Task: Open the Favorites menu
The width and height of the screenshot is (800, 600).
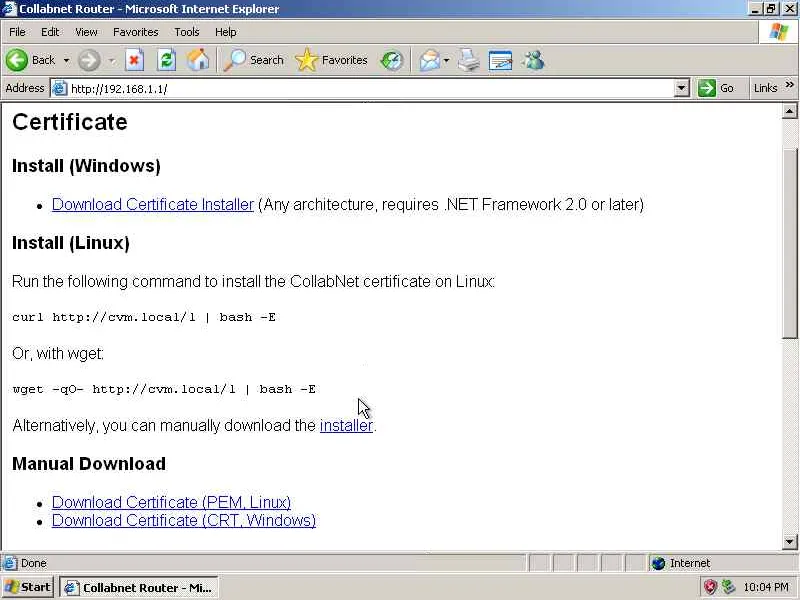Action: pos(136,32)
